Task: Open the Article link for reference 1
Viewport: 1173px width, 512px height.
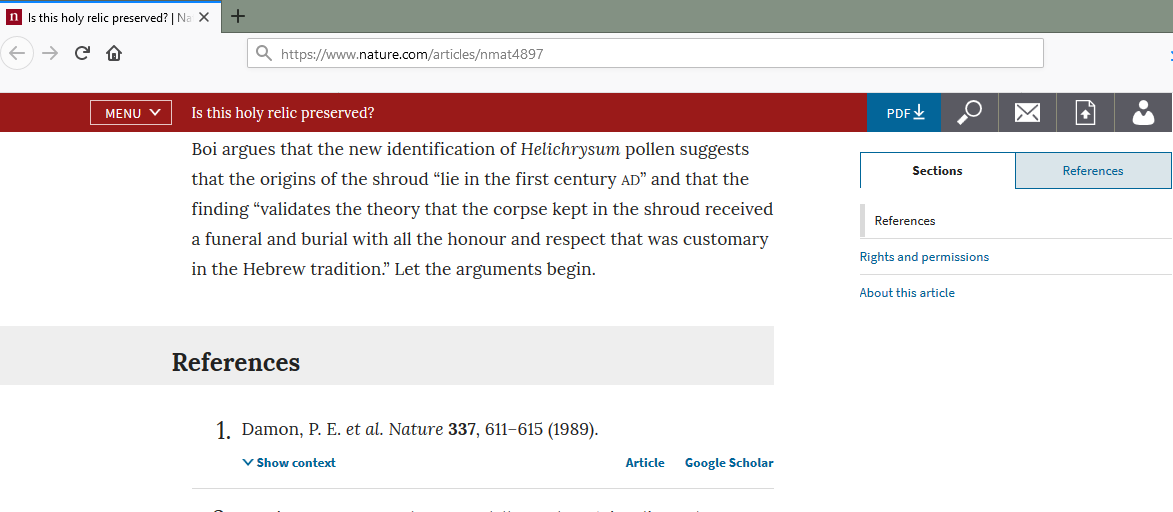Action: point(645,463)
